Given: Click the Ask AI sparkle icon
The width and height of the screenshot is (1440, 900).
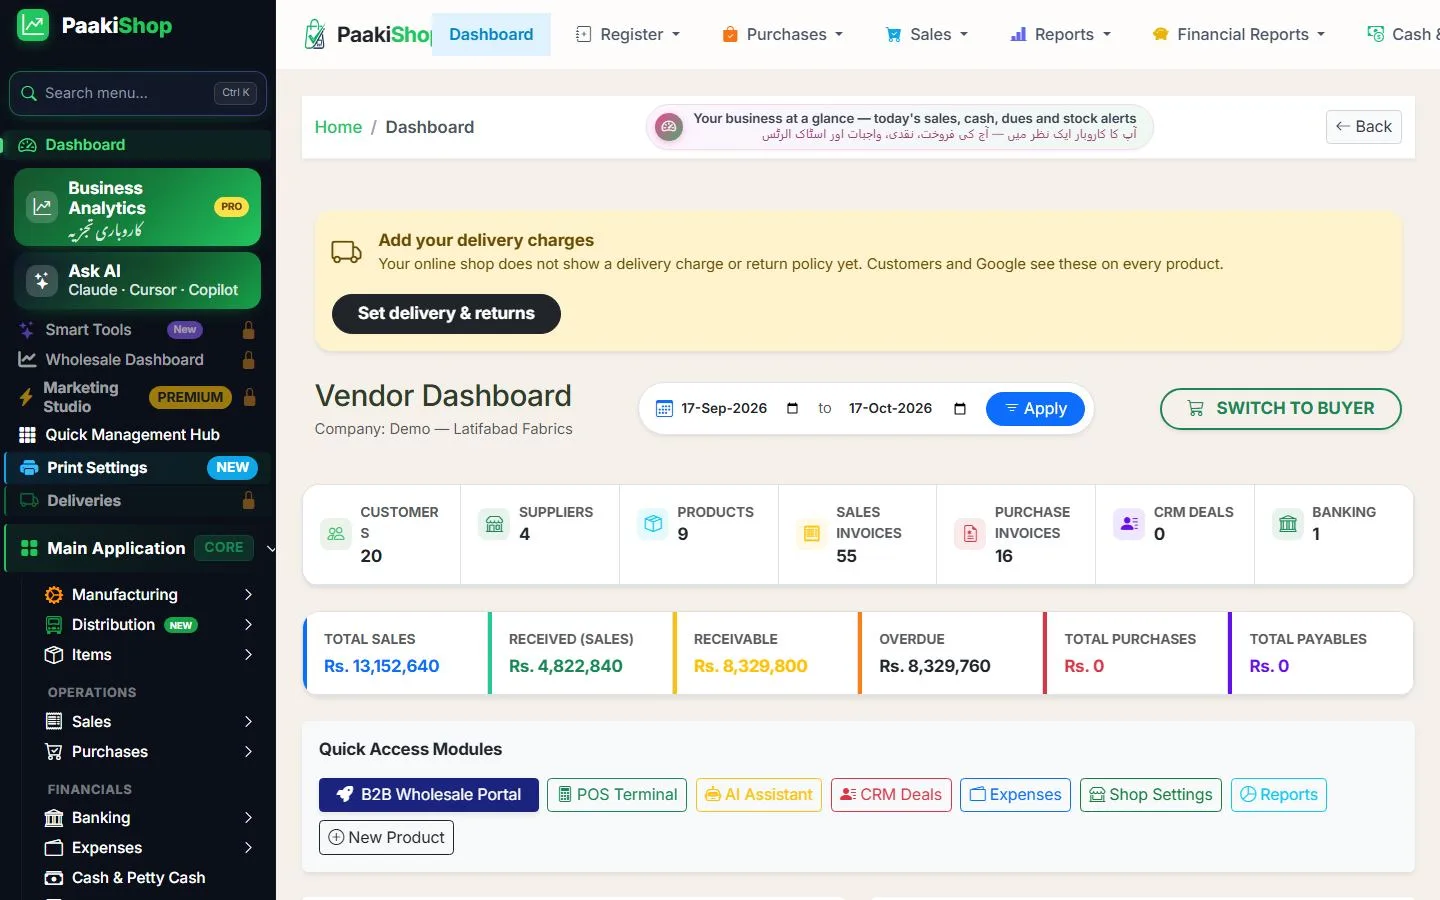Looking at the screenshot, I should tap(42, 281).
